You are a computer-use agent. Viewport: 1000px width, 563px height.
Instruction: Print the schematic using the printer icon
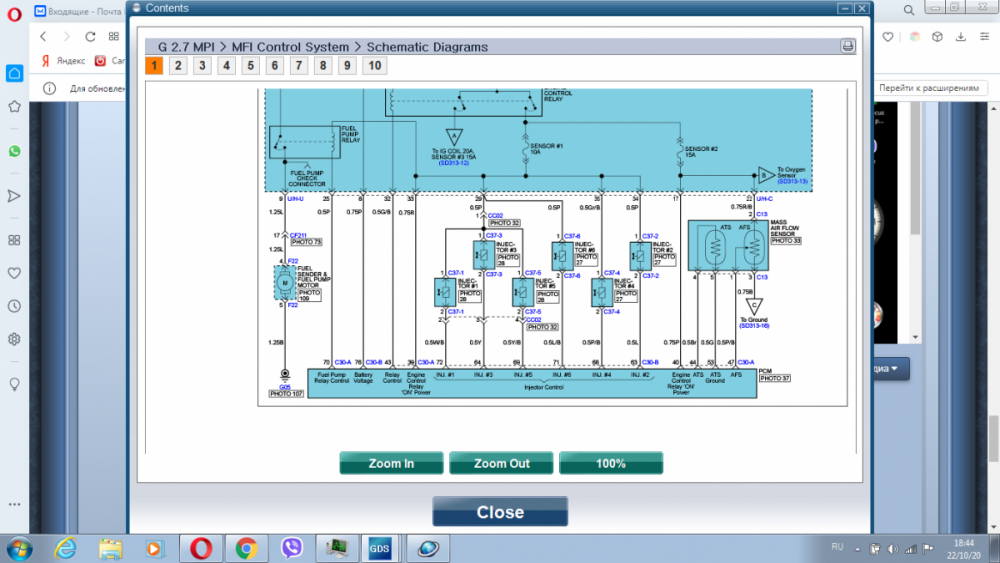coord(847,46)
